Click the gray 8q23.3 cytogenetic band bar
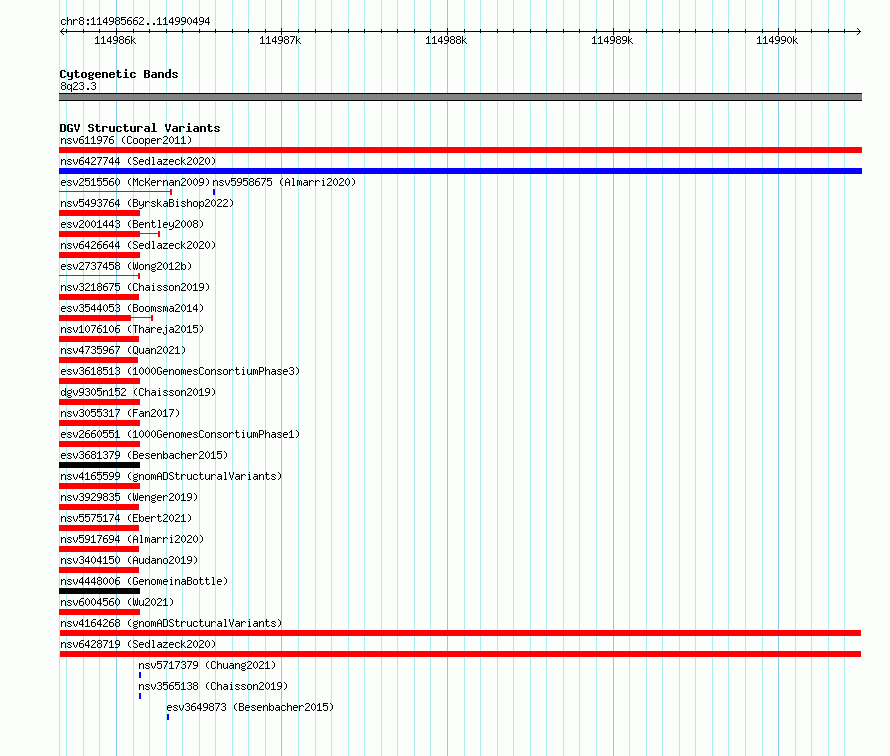This screenshot has width=890, height=756. tap(460, 97)
